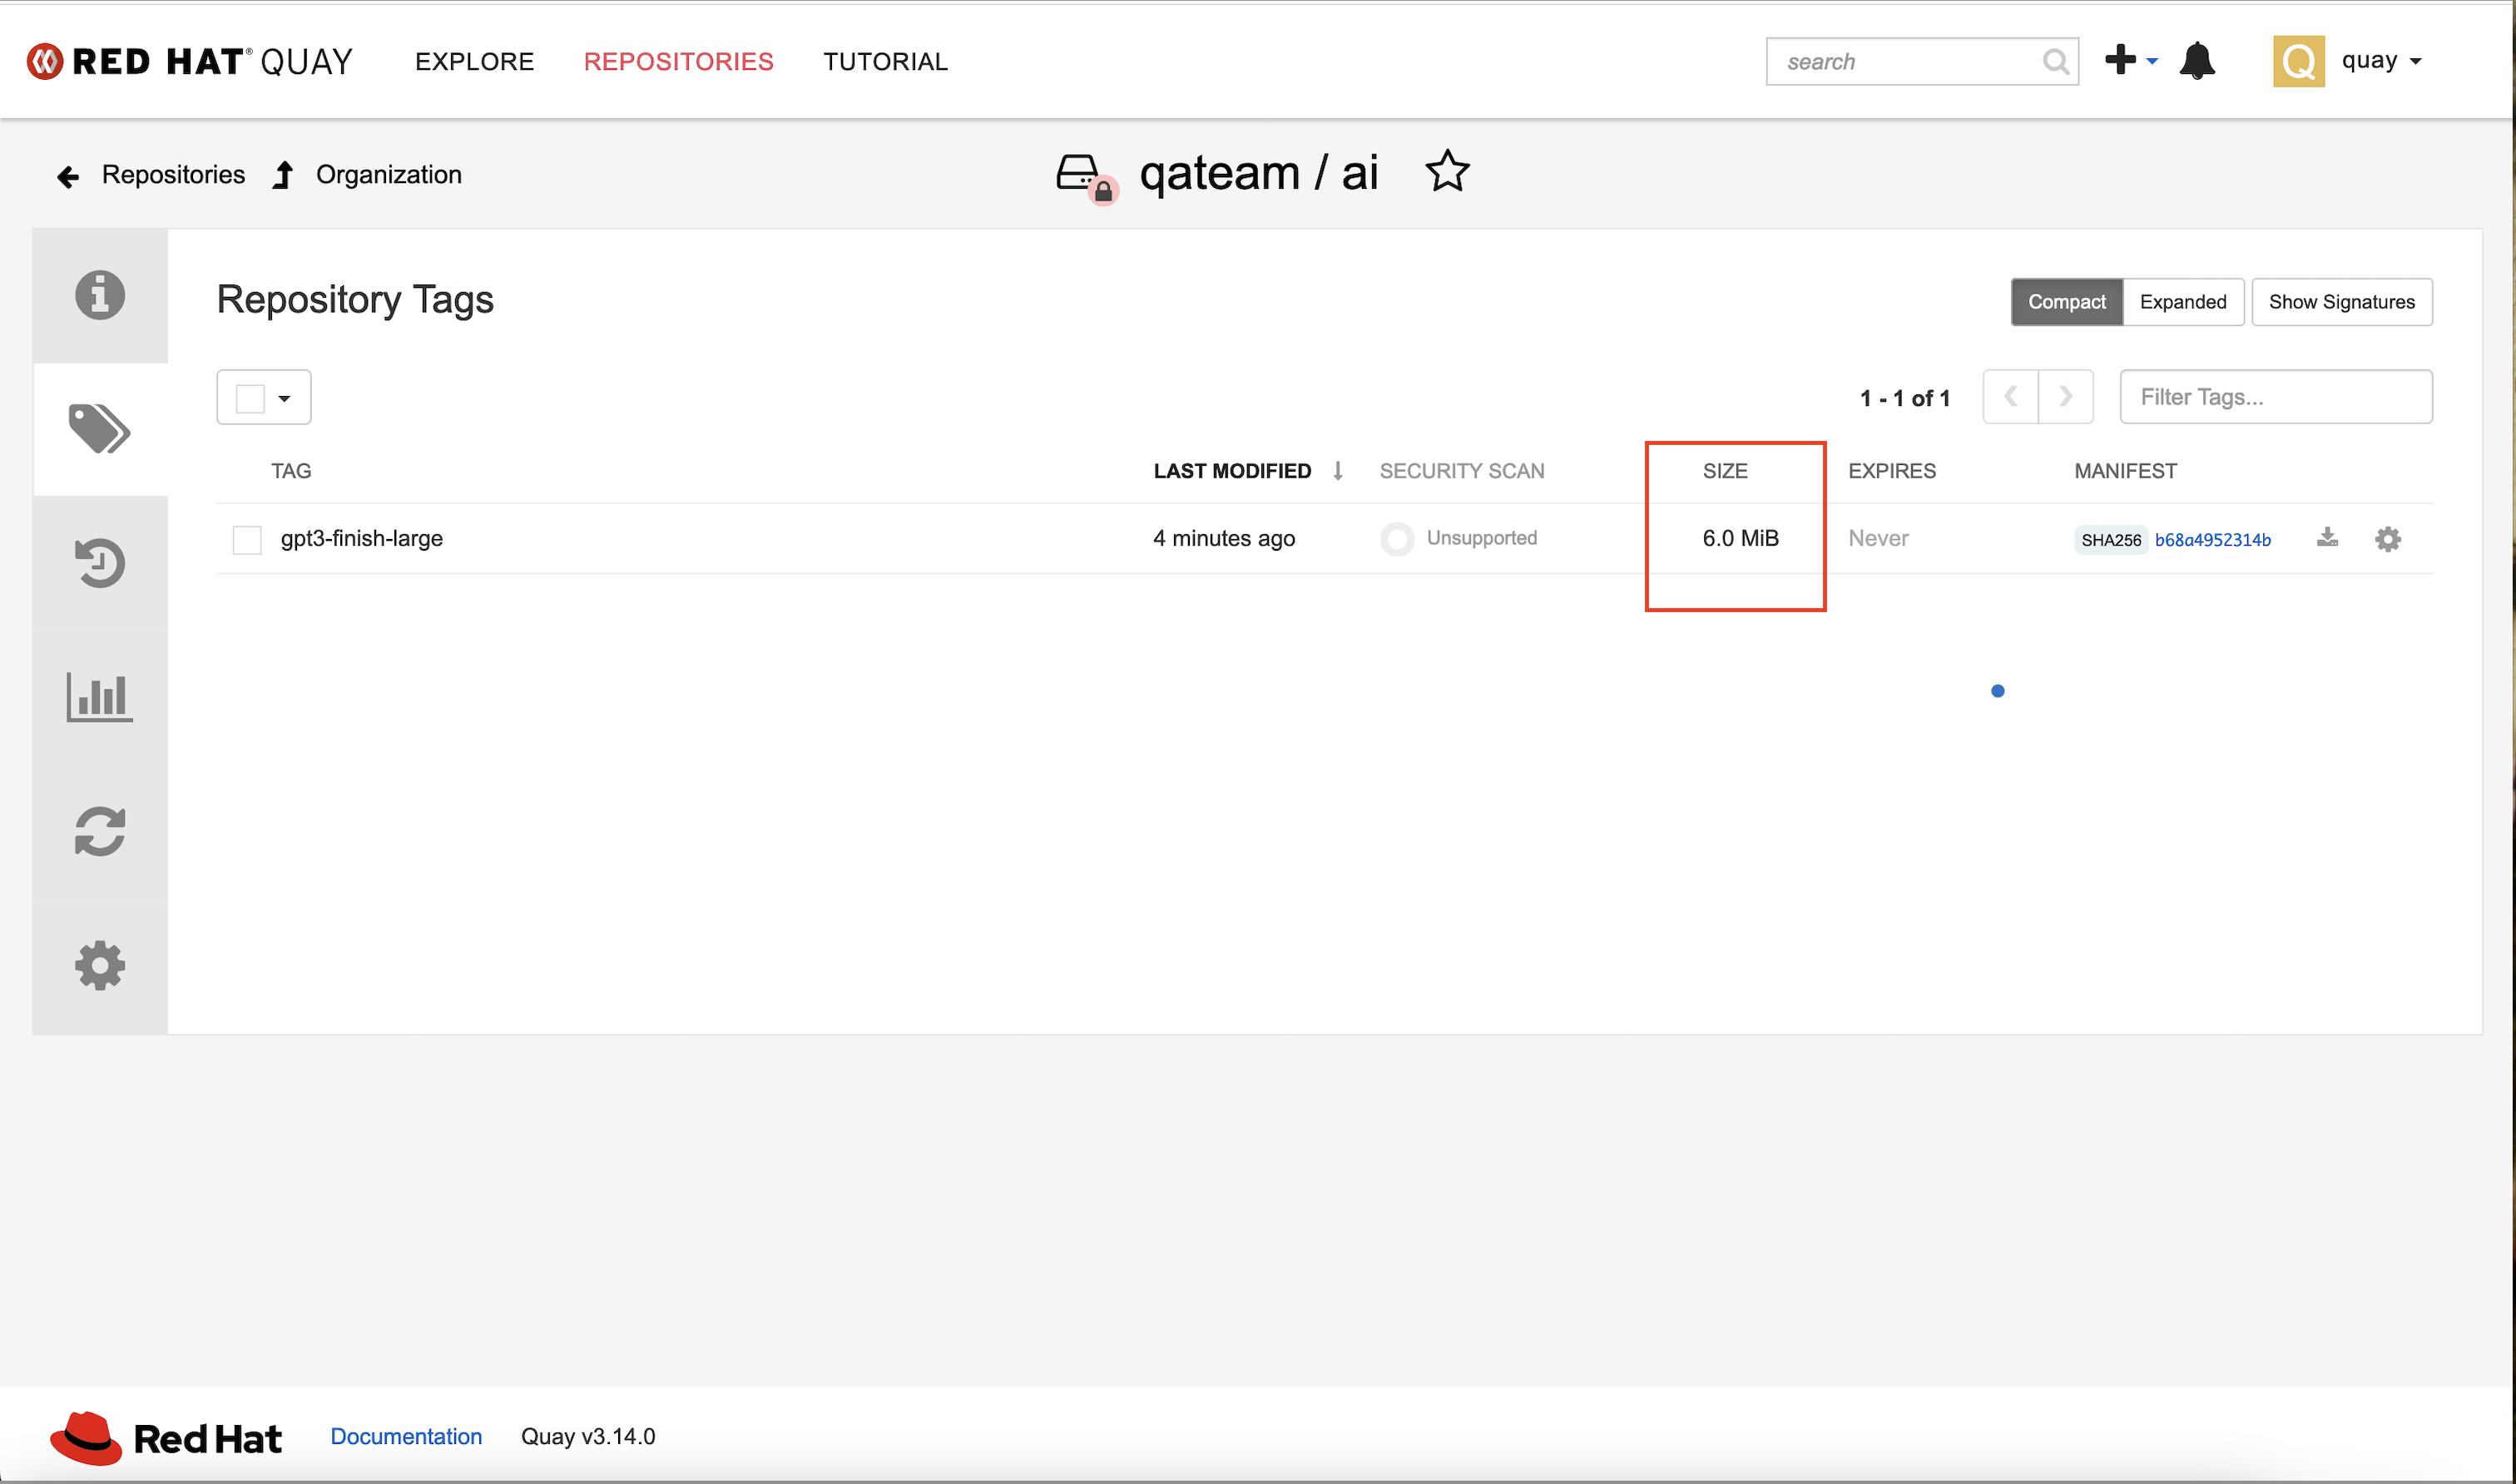The height and width of the screenshot is (1484, 2516).
Task: Open gpt3-finish-large tag options gear
Action: 2387,539
